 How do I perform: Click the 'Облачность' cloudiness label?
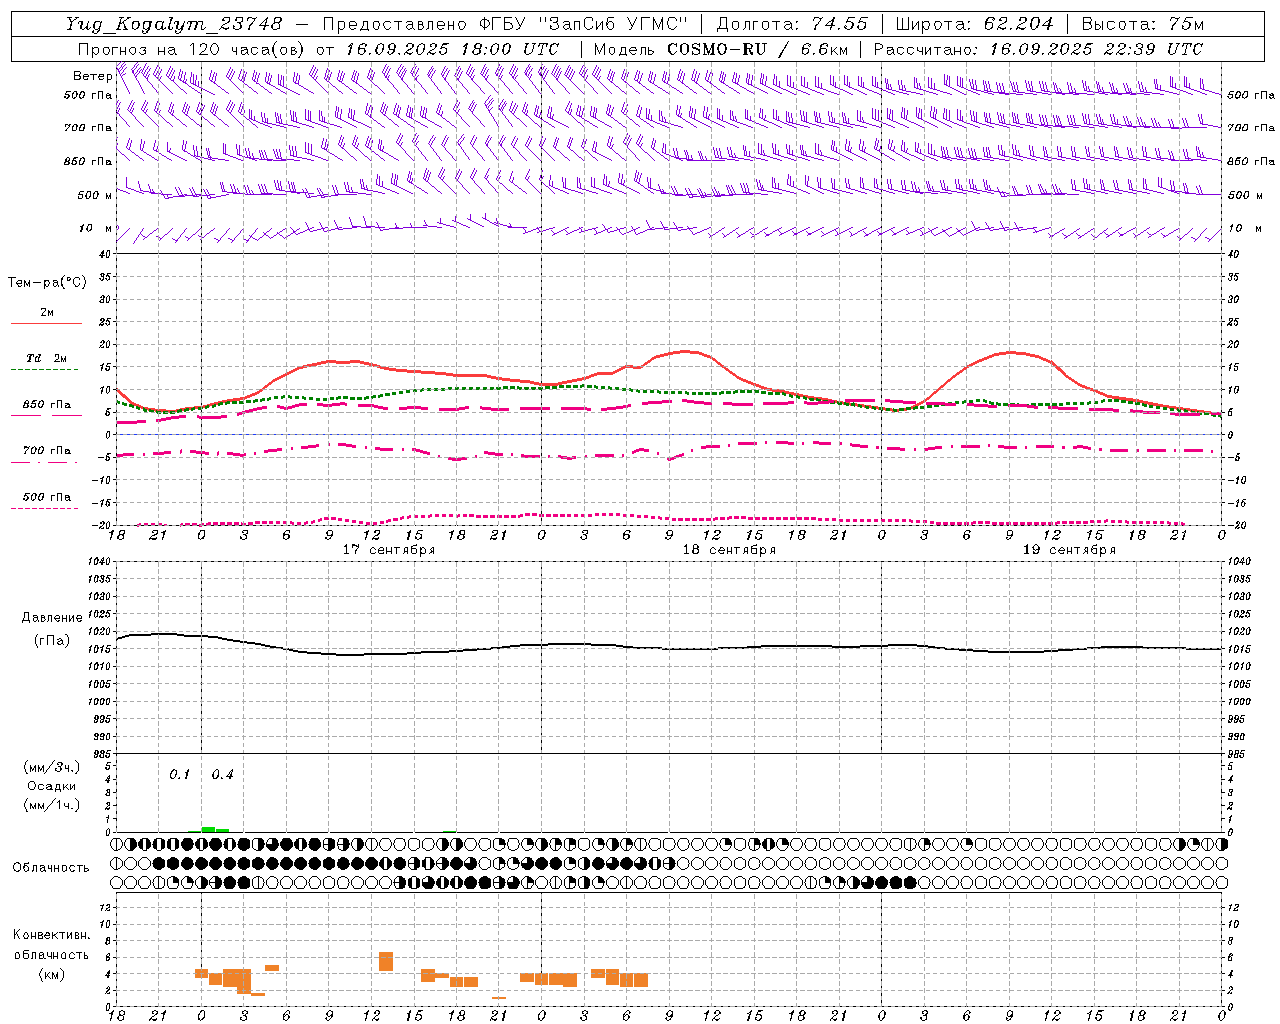point(51,868)
